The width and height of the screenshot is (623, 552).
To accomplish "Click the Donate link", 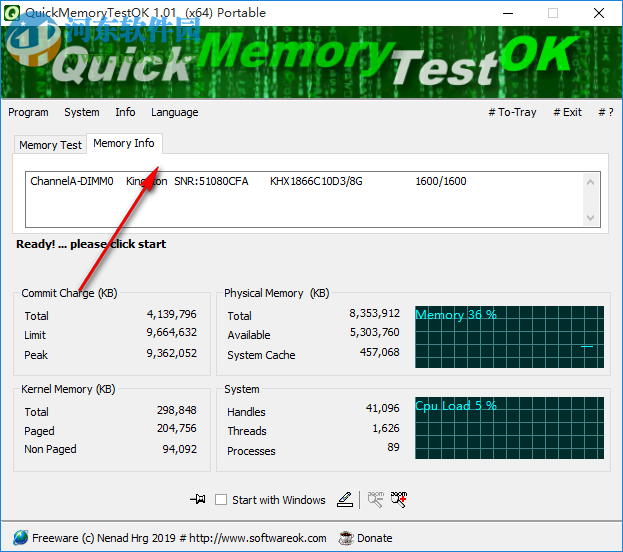I will 375,538.
